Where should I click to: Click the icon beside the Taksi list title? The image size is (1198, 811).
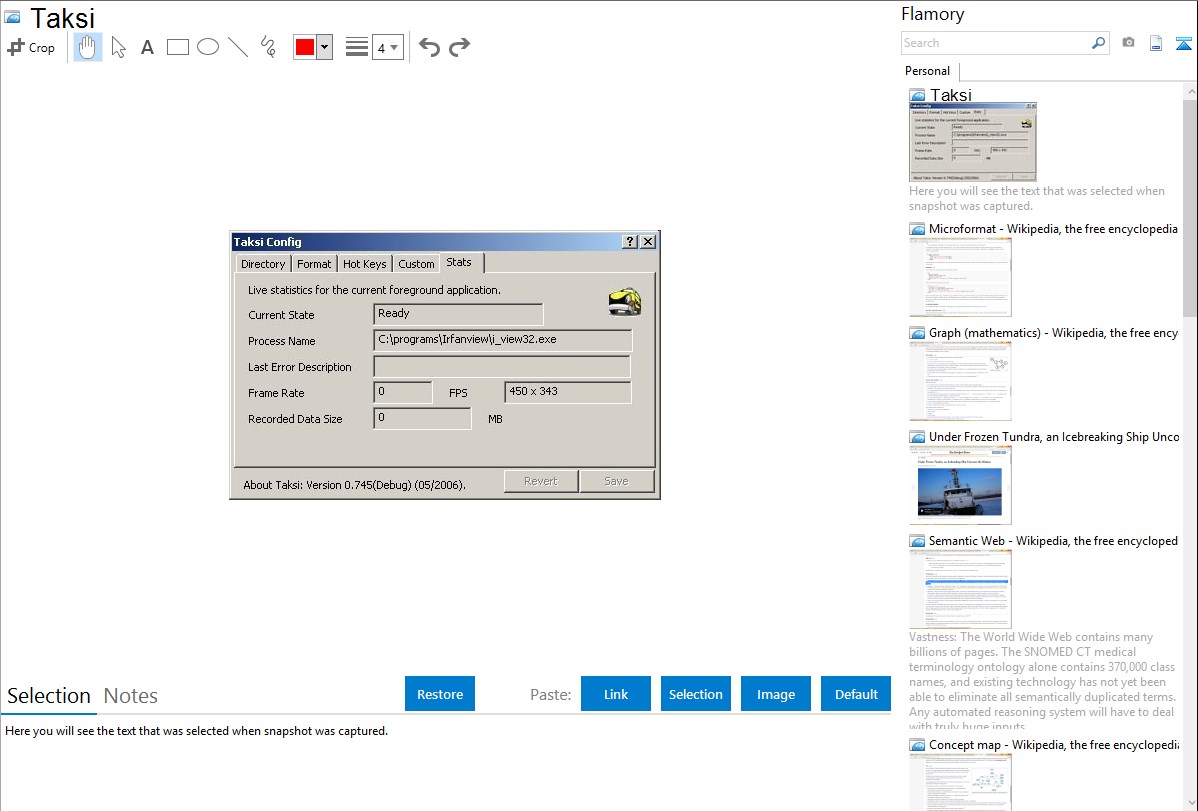(x=917, y=96)
